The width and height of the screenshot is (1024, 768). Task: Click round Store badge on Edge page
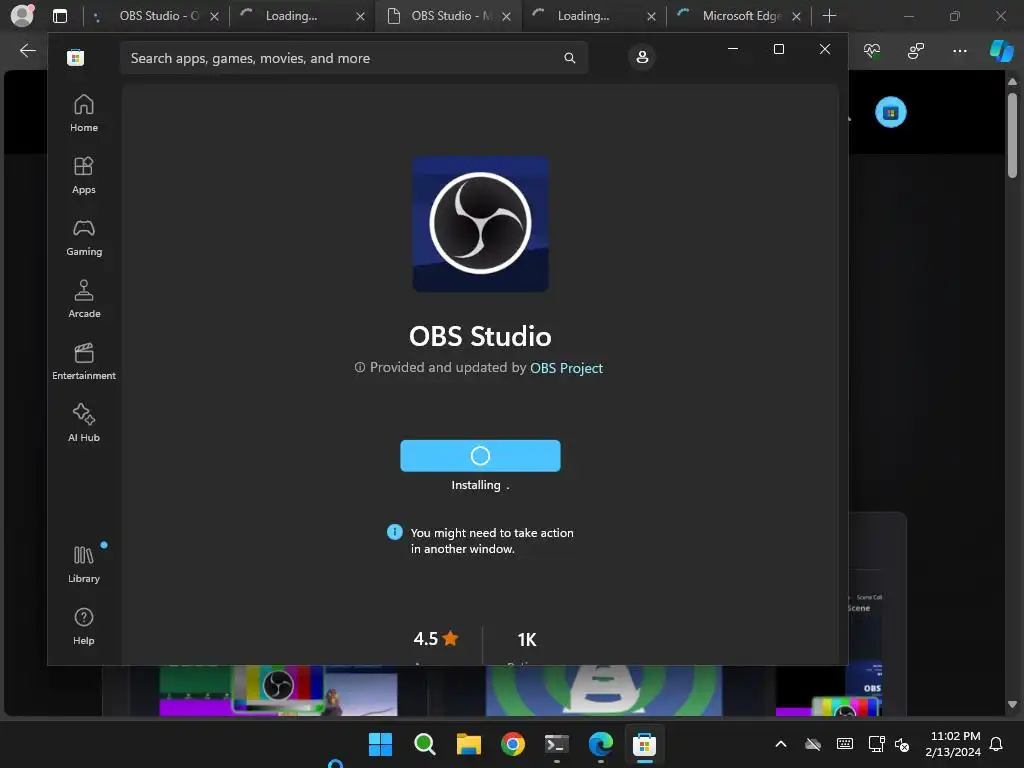(x=891, y=112)
